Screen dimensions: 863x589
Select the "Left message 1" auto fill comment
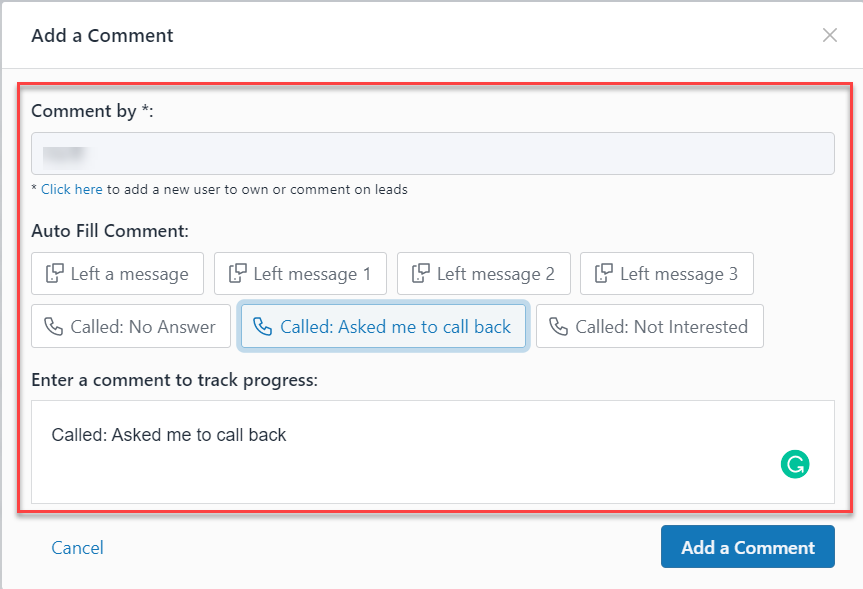(300, 273)
